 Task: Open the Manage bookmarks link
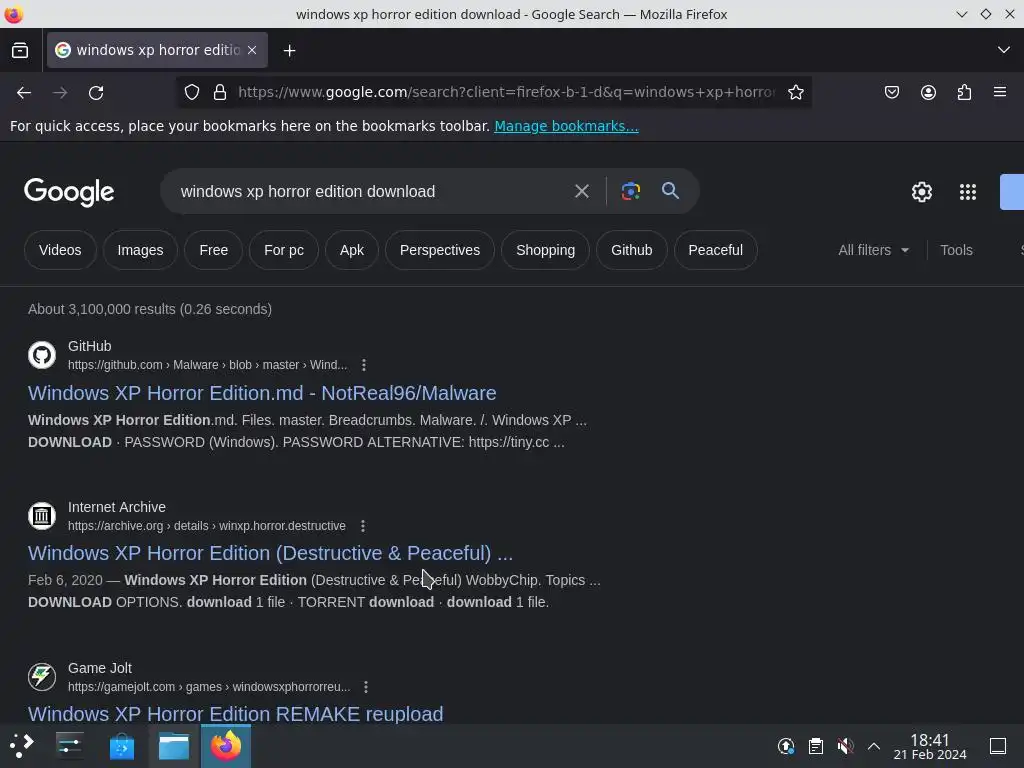566,126
